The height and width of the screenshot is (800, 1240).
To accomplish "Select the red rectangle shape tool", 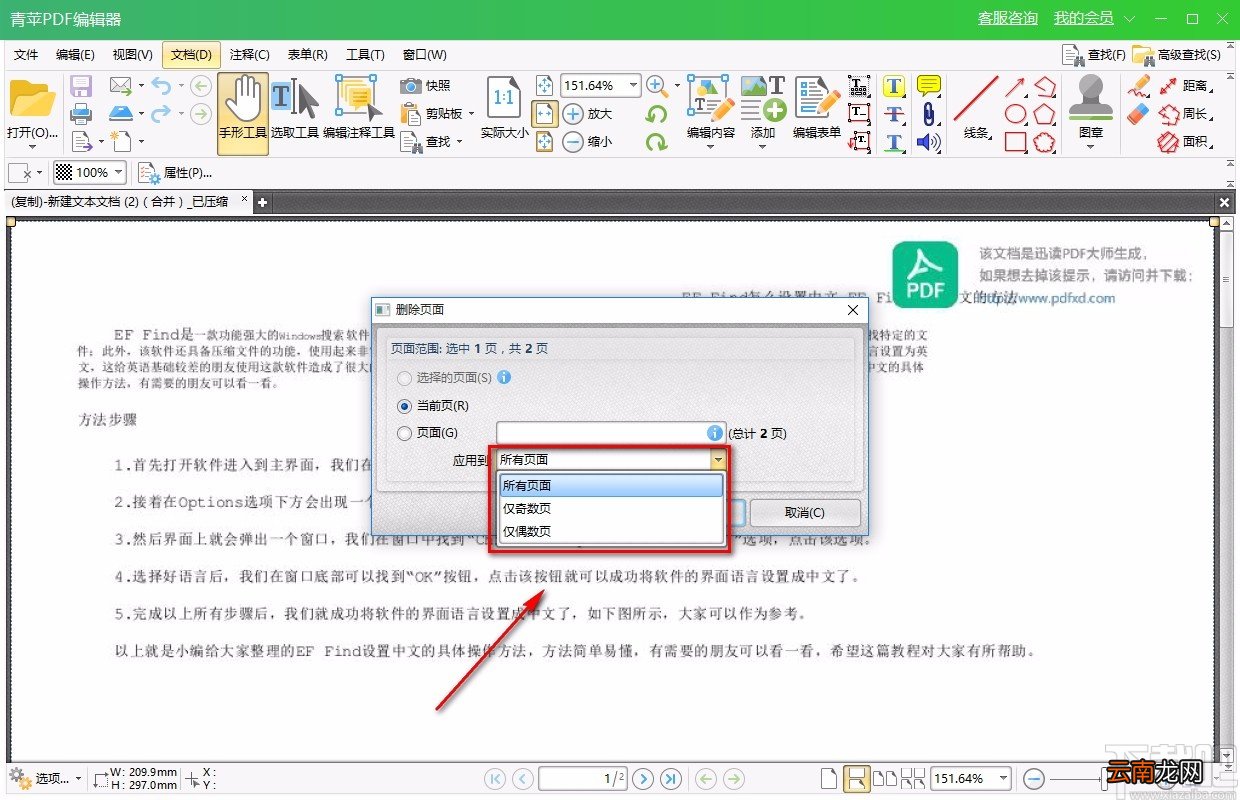I will 1015,142.
